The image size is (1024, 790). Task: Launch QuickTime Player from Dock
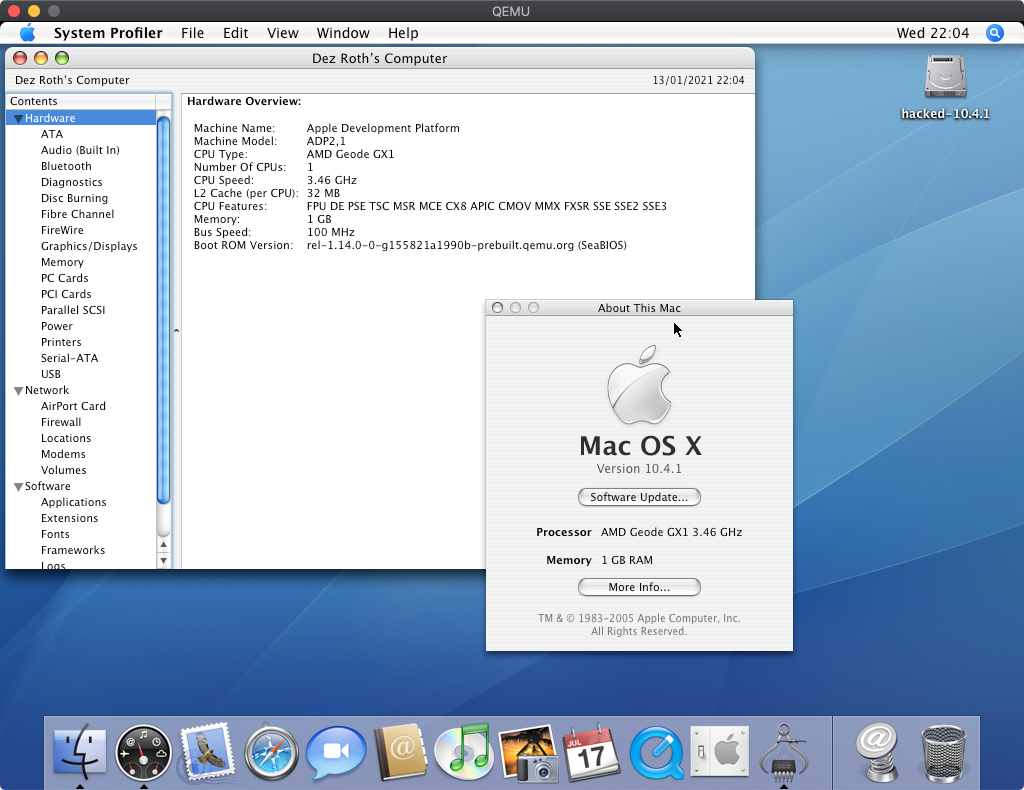(656, 753)
